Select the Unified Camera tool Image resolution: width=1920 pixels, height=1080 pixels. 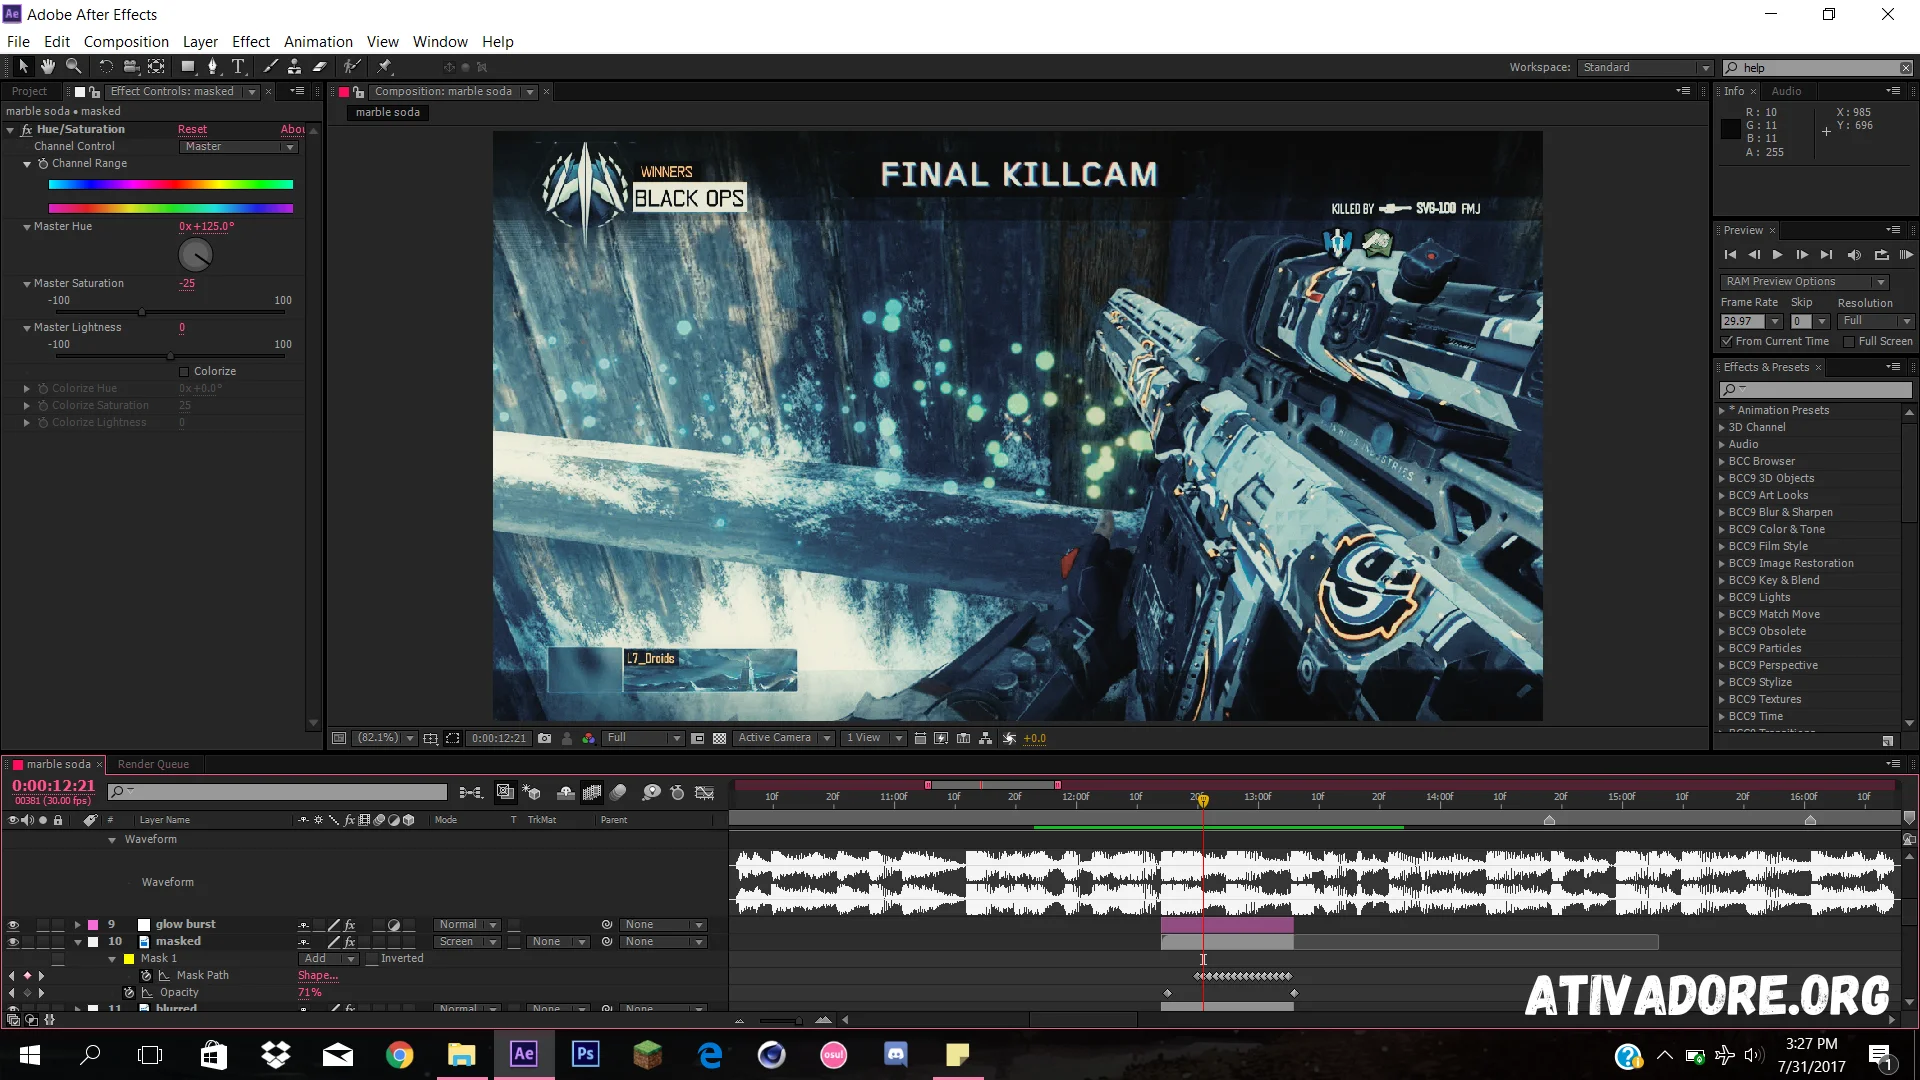131,66
